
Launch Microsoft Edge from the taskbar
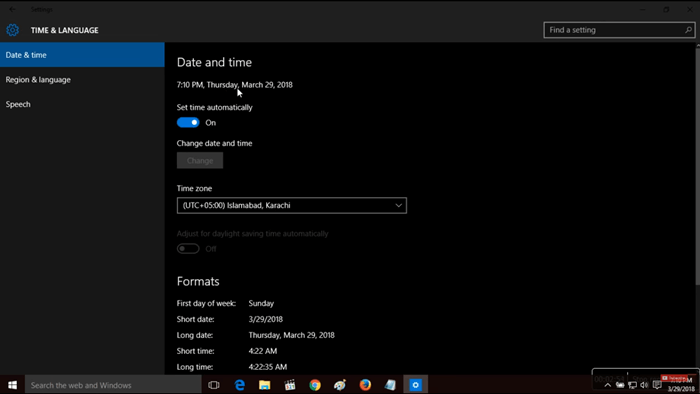(240, 385)
